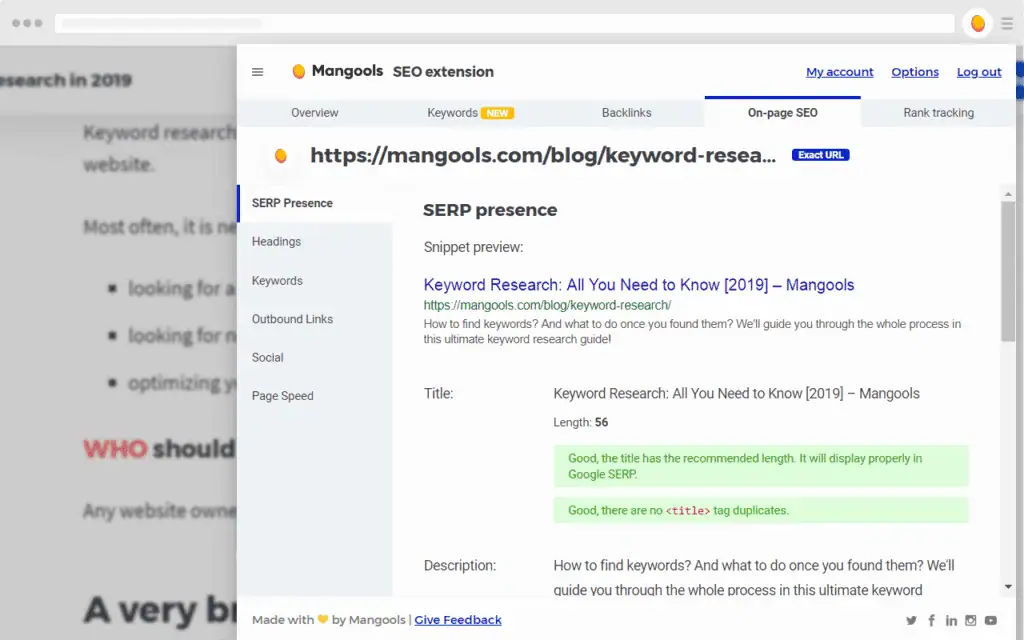The width and height of the screenshot is (1024, 640).
Task: Log out of the Mangools extension
Action: 978,71
